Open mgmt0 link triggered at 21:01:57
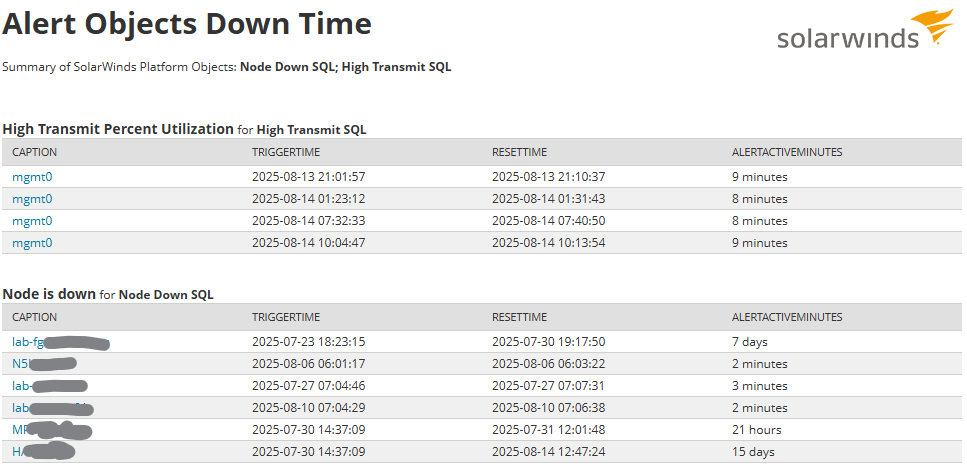This screenshot has width=967, height=473. point(32,177)
